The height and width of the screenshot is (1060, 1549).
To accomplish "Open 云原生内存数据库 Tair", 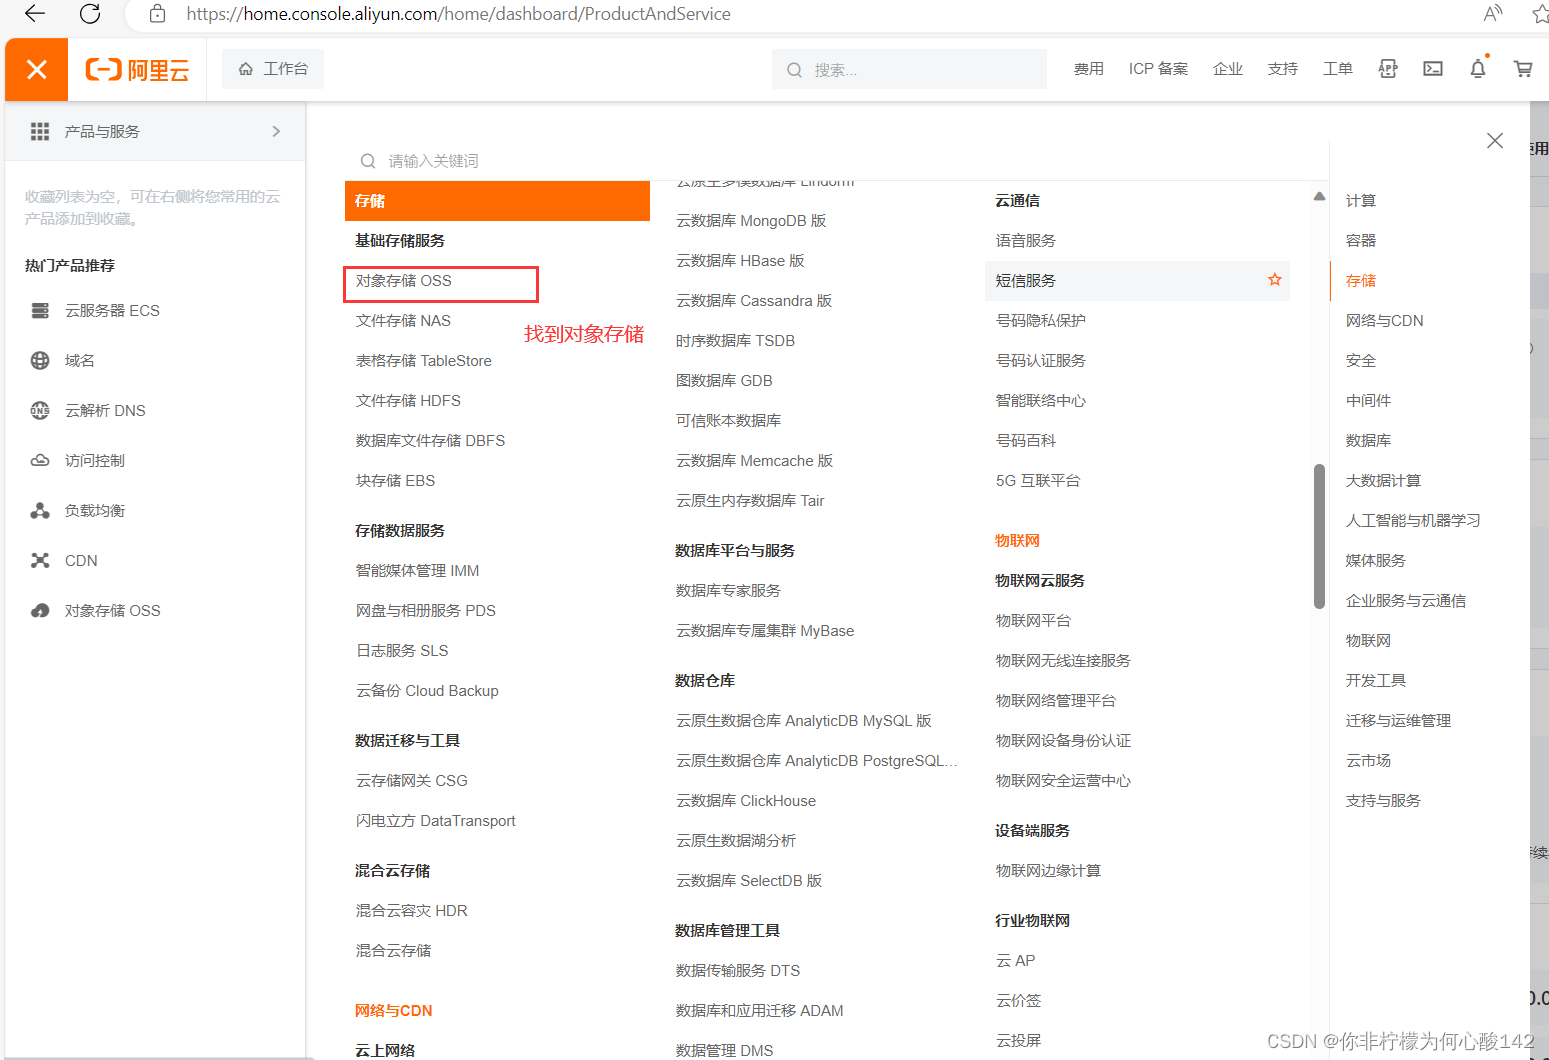I will tap(750, 501).
